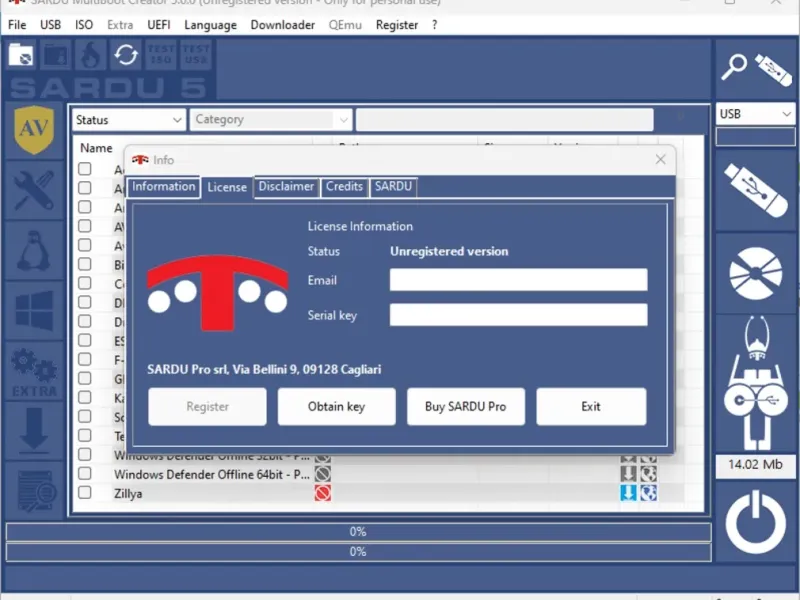
Task: Open the report magnifier document icon
Action: coord(36,491)
